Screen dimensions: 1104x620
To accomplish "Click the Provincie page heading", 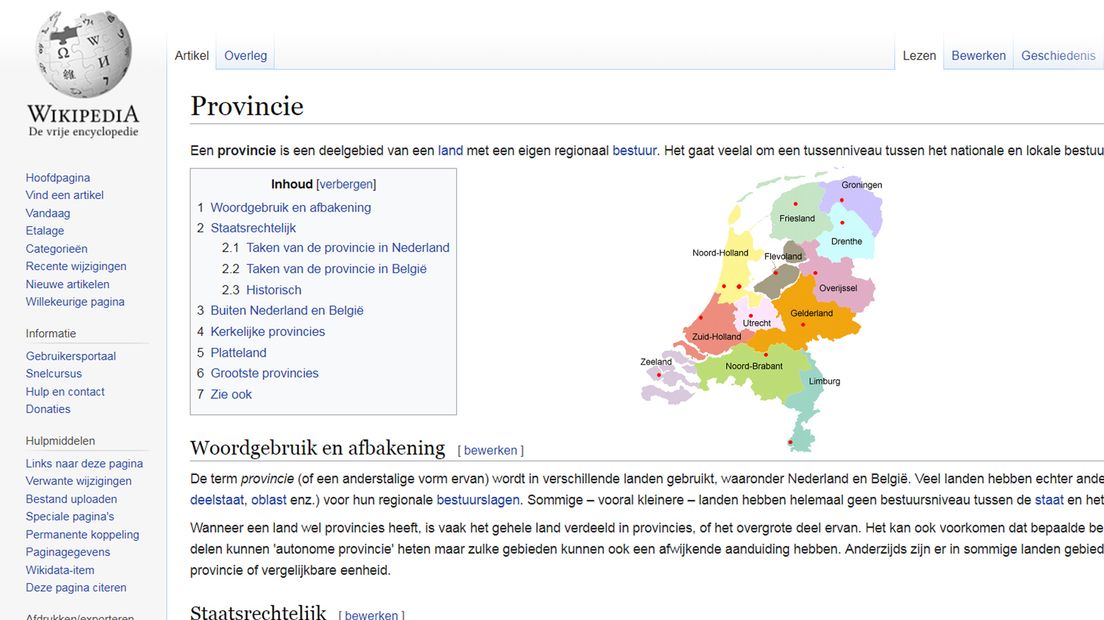I will 247,106.
